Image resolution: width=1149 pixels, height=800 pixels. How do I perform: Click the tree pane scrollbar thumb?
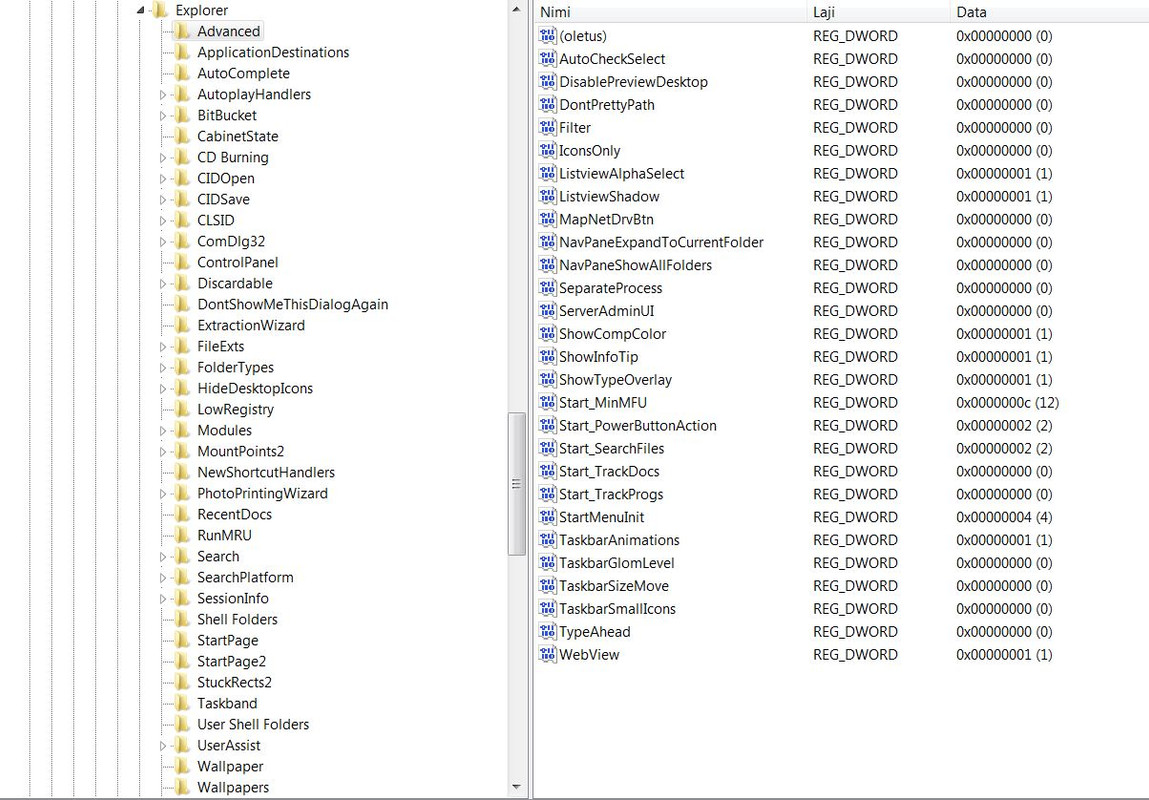pos(517,484)
